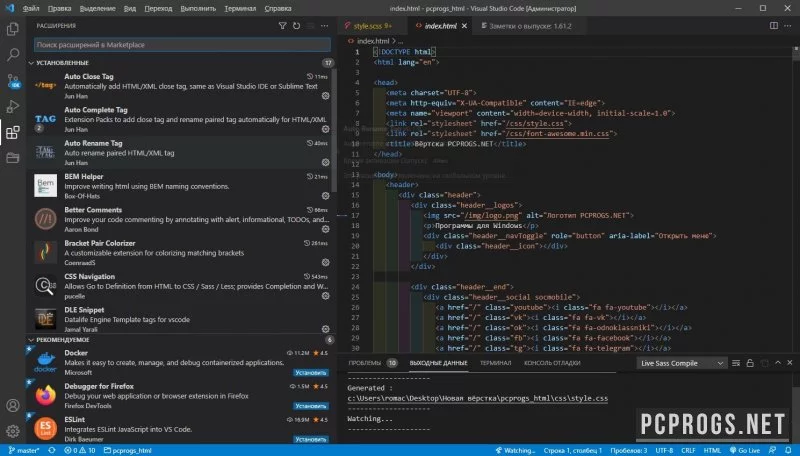800x456 pixels.
Task: Open the Manage gear in activity bar
Action: coord(13,431)
